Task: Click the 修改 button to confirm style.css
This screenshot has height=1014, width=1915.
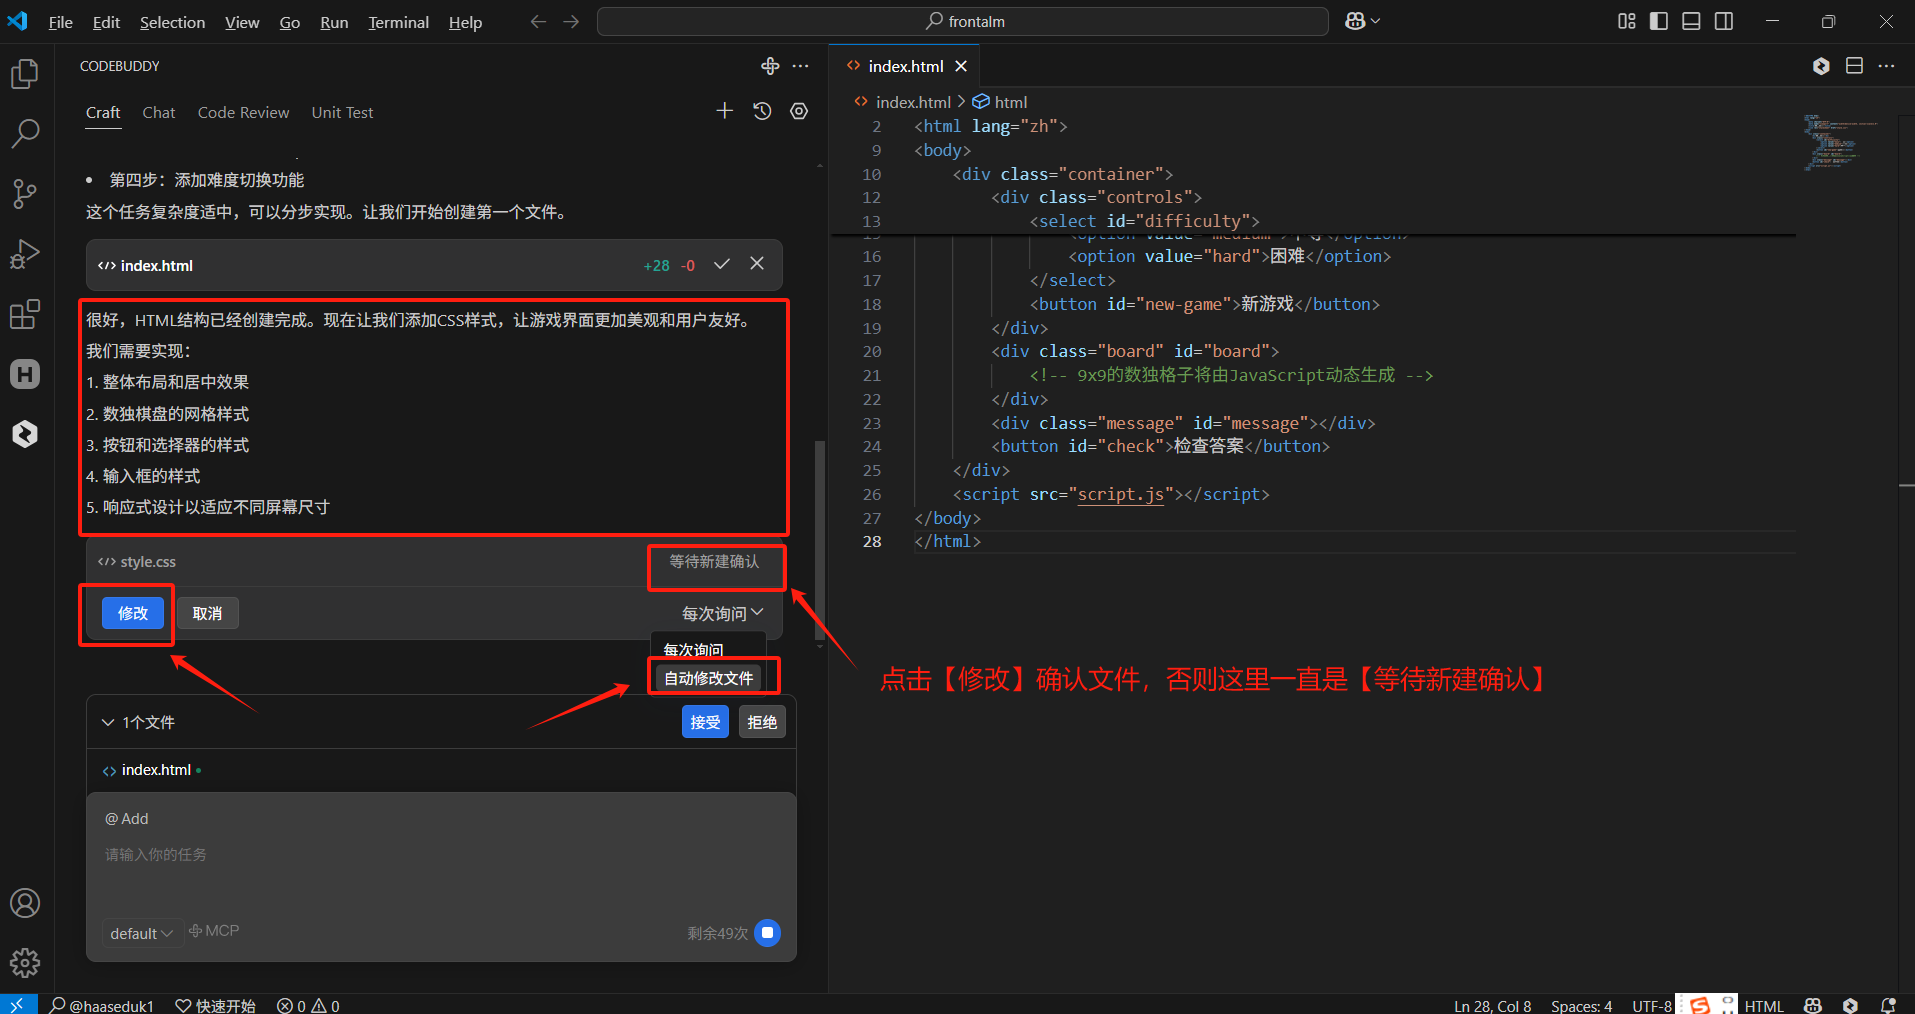Action: (133, 613)
